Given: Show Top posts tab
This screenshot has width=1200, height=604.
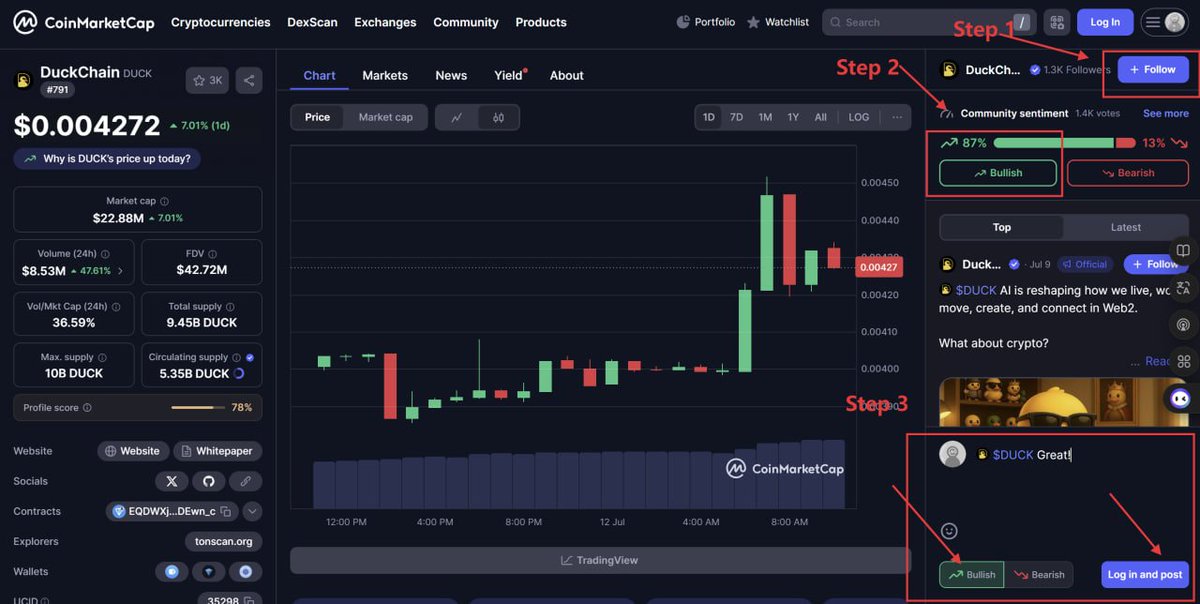Looking at the screenshot, I should (1001, 227).
